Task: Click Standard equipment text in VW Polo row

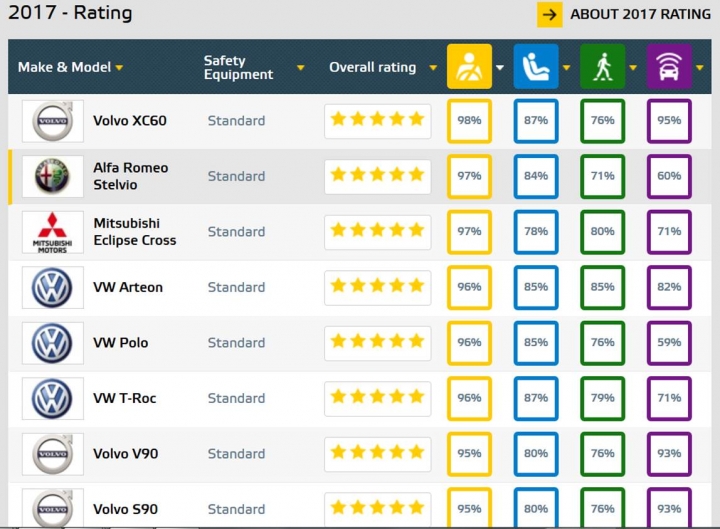Action: tap(236, 343)
